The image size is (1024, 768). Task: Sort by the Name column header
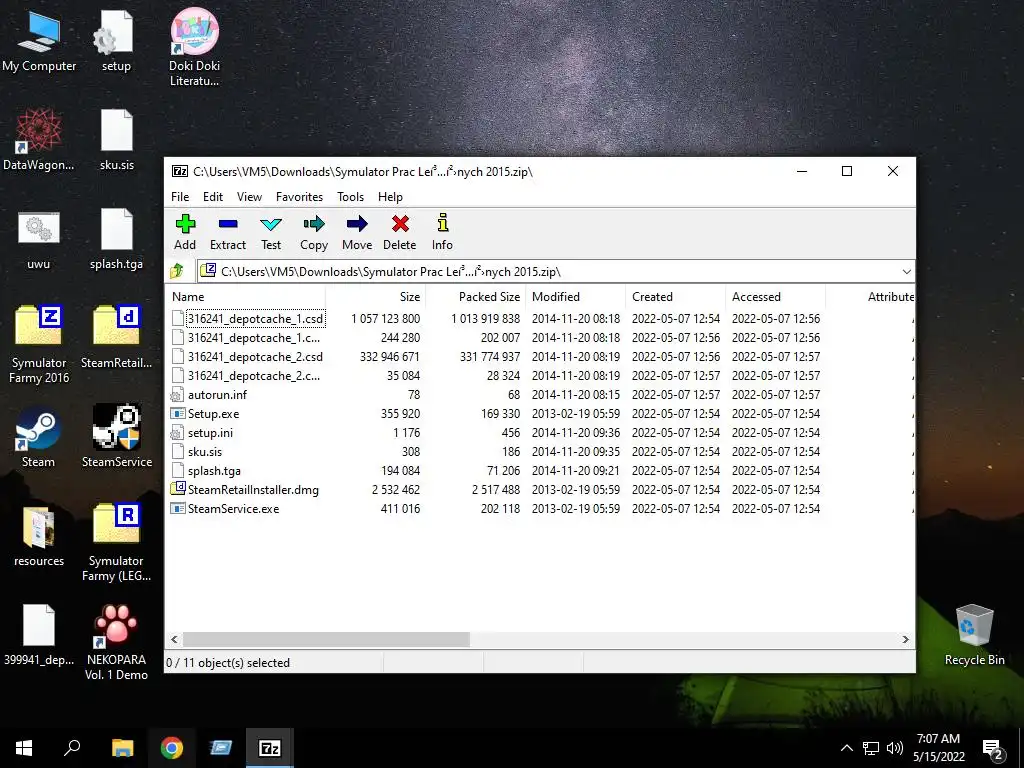245,296
